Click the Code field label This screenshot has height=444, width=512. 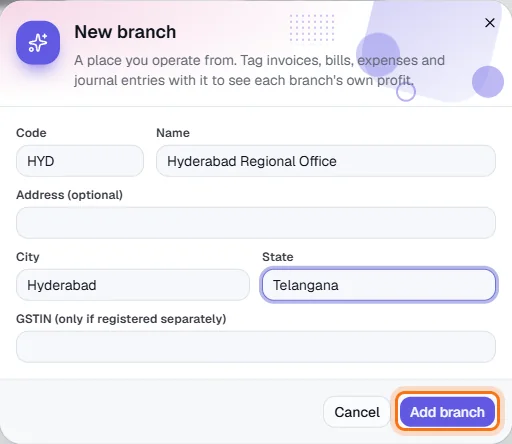point(31,133)
